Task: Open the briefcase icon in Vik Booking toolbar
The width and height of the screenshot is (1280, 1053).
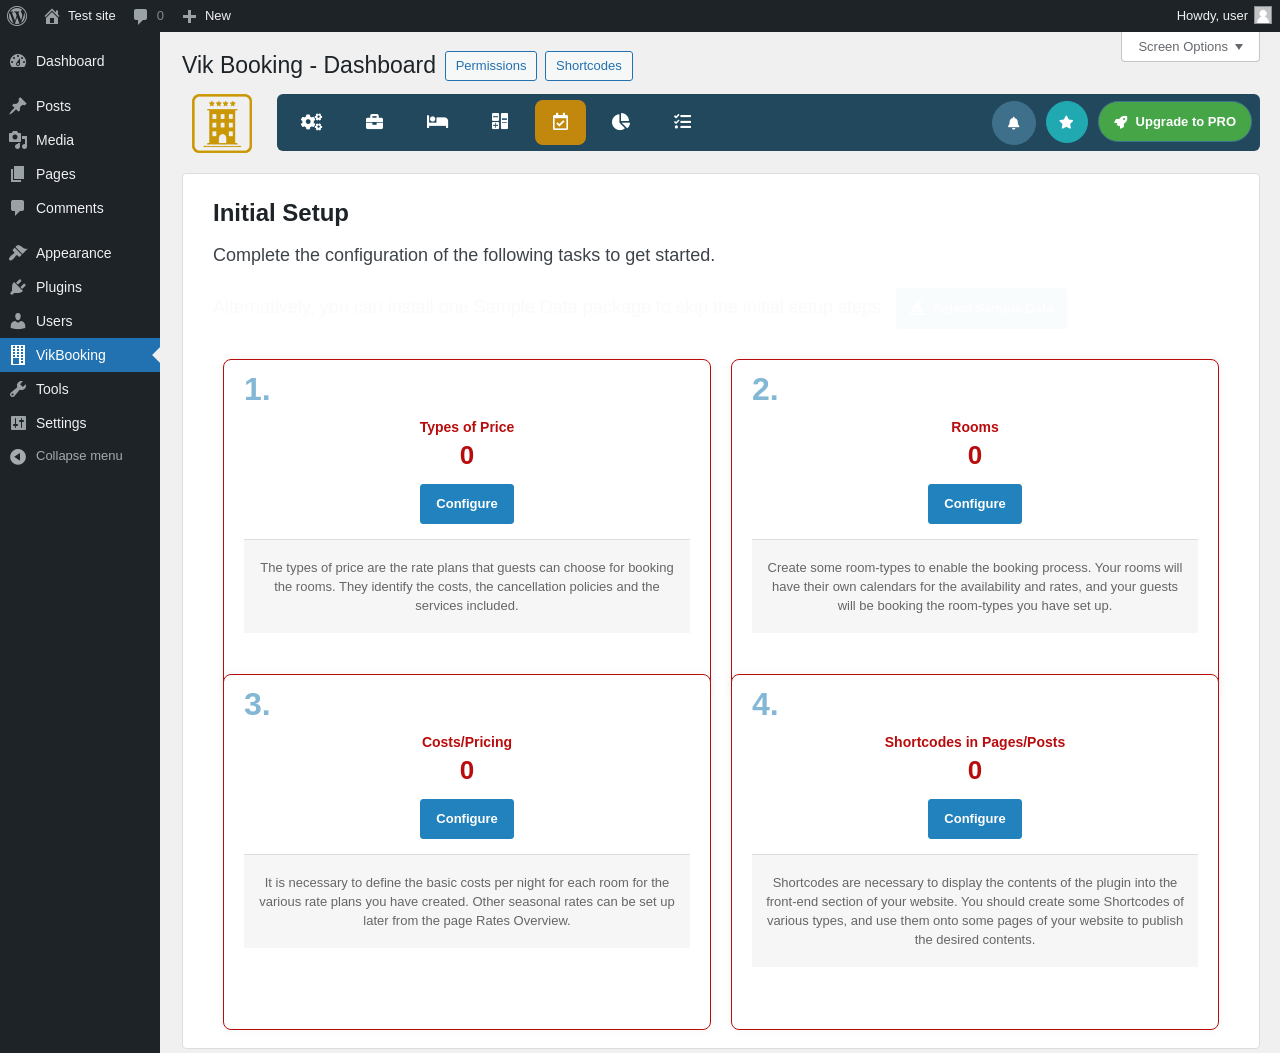Action: (374, 122)
